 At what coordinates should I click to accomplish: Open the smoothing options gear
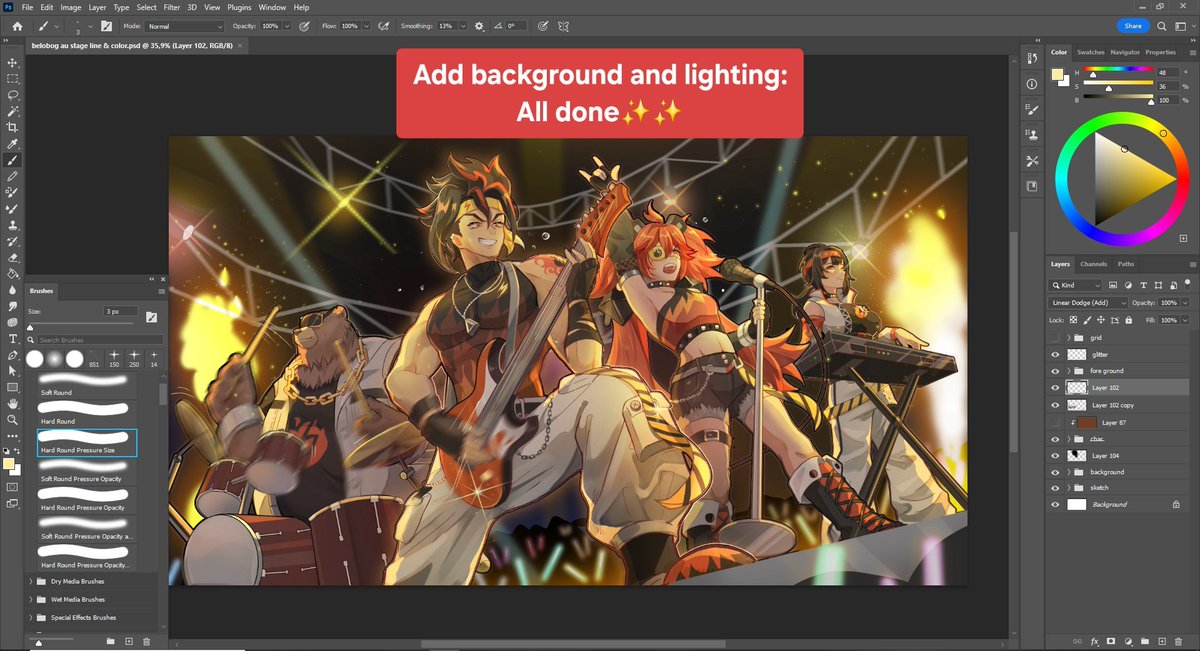point(479,26)
